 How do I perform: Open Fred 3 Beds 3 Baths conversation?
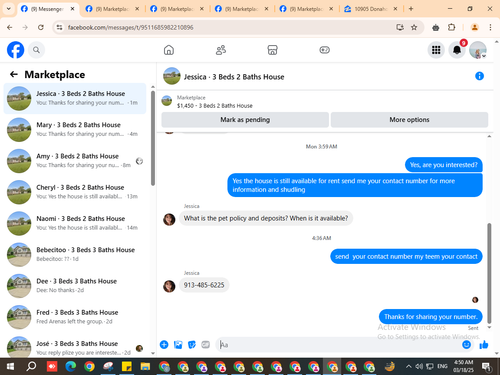(x=75, y=317)
